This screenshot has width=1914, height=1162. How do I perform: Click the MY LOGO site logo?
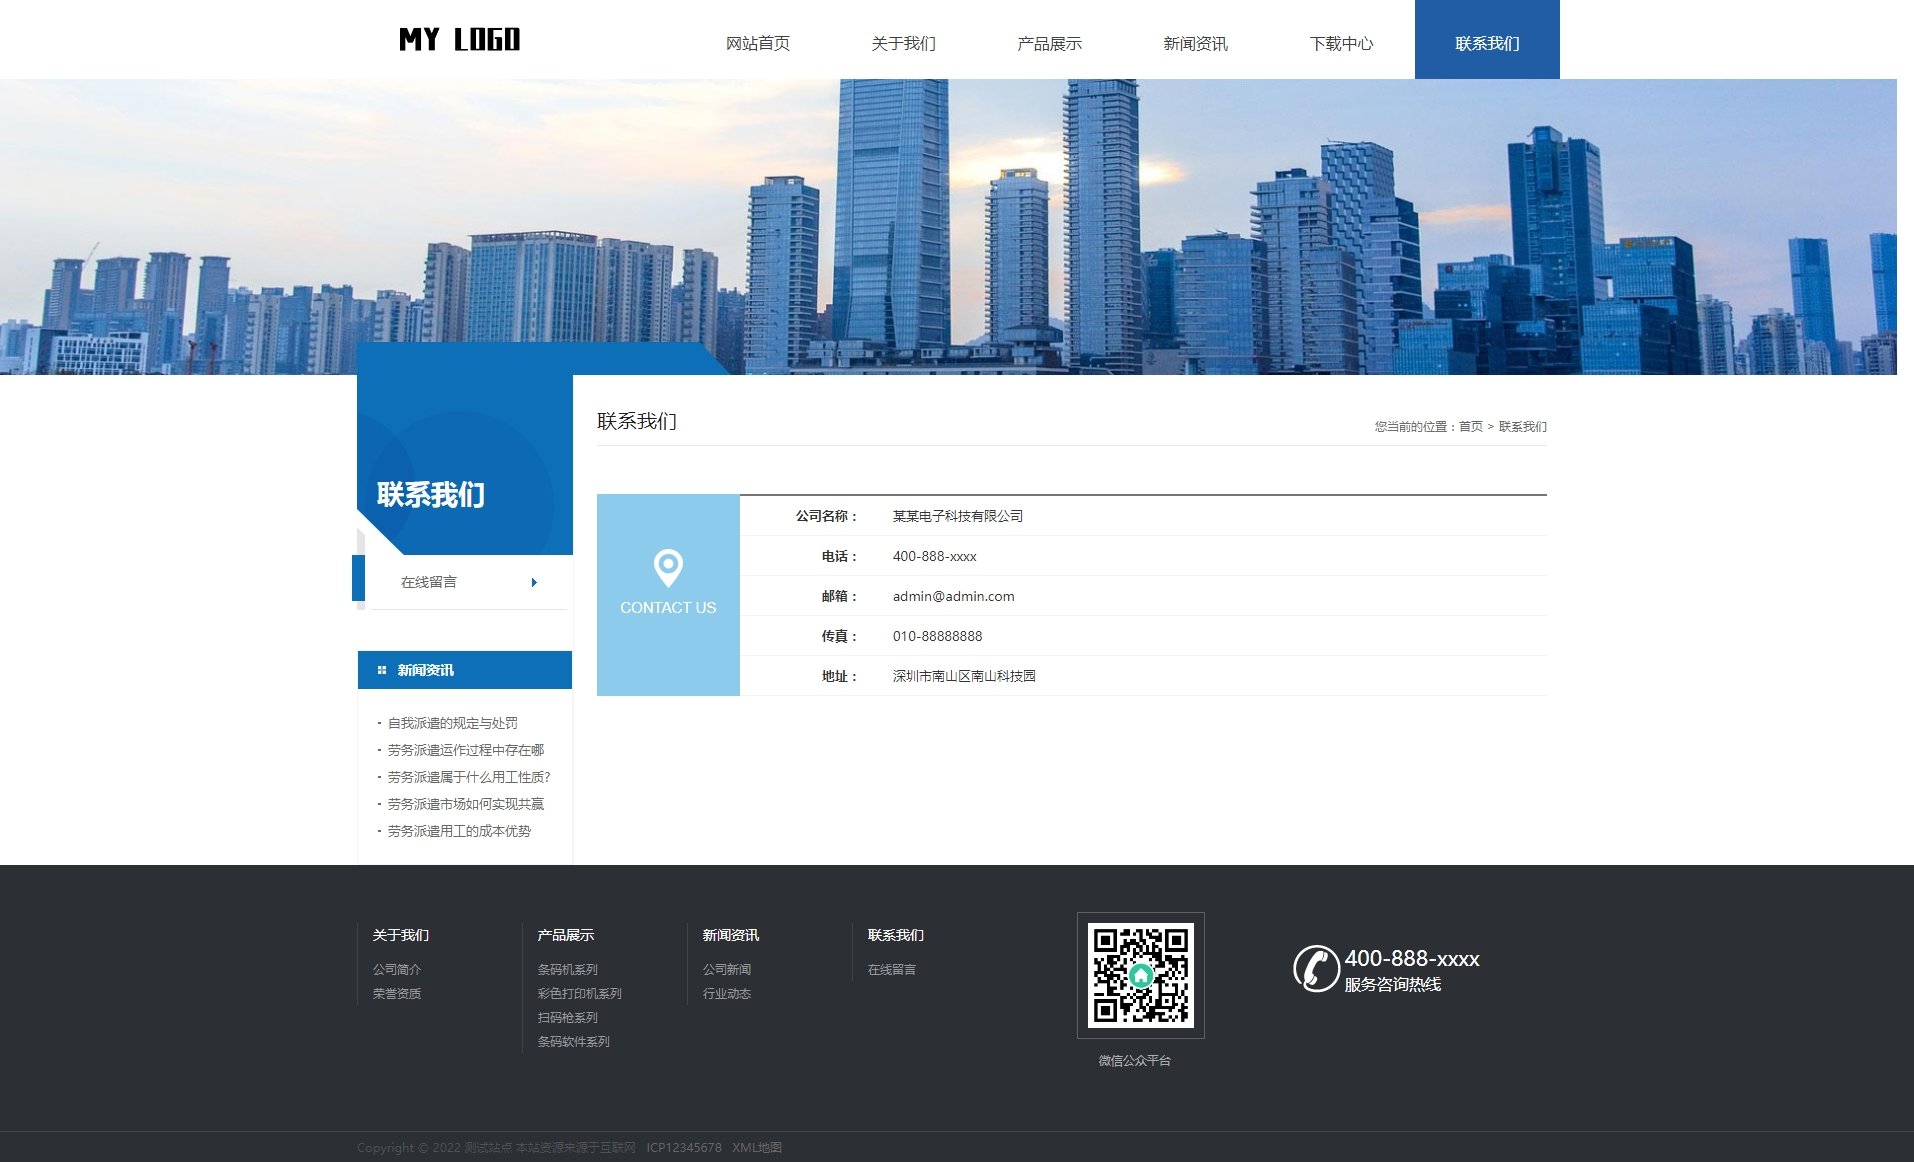coord(459,39)
